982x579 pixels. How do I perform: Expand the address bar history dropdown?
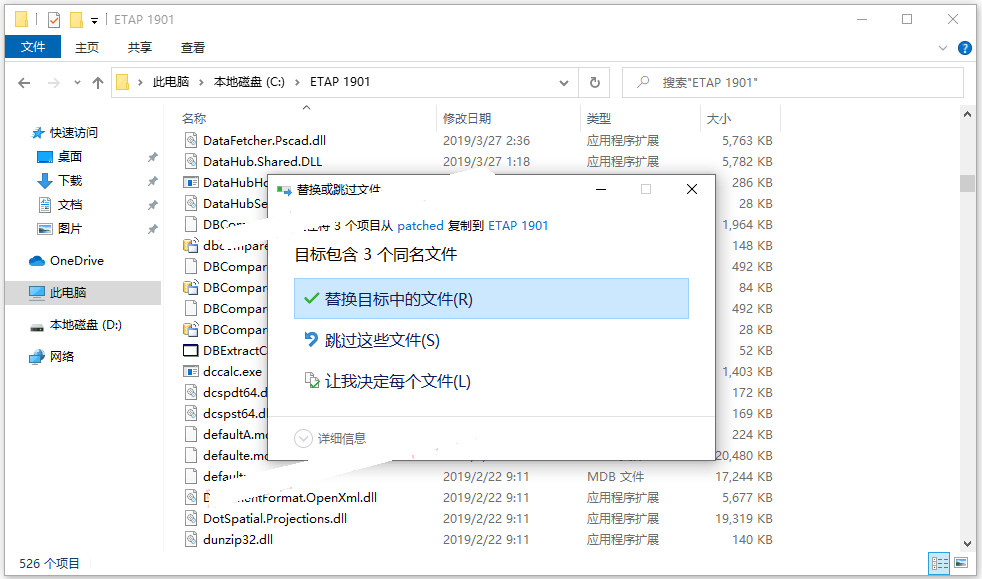tap(564, 83)
